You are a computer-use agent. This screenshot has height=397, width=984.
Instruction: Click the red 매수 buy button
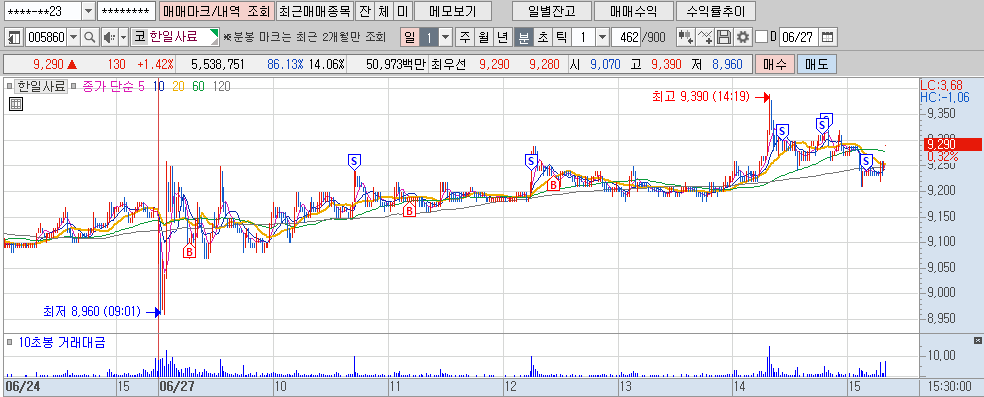point(776,64)
